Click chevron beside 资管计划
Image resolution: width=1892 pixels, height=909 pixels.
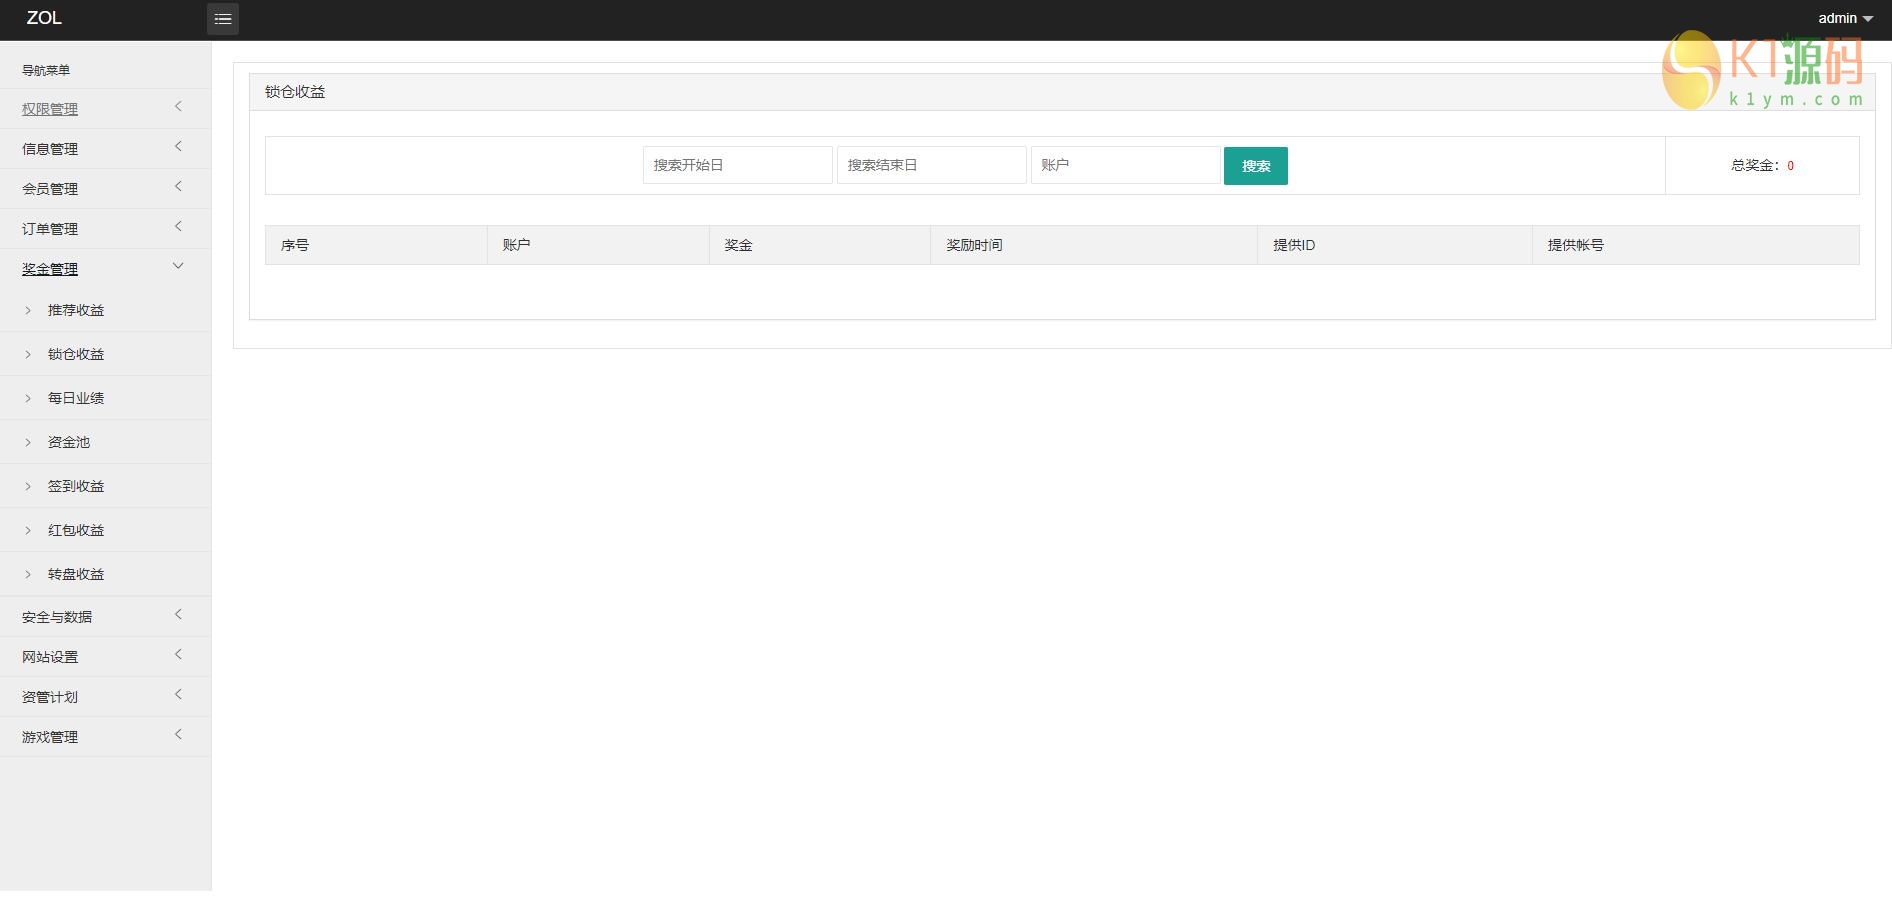(x=178, y=694)
